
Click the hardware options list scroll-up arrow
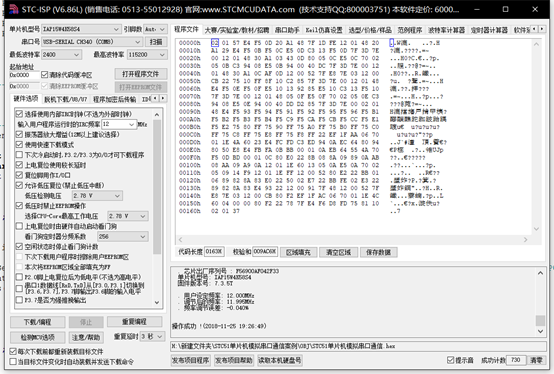point(157,115)
